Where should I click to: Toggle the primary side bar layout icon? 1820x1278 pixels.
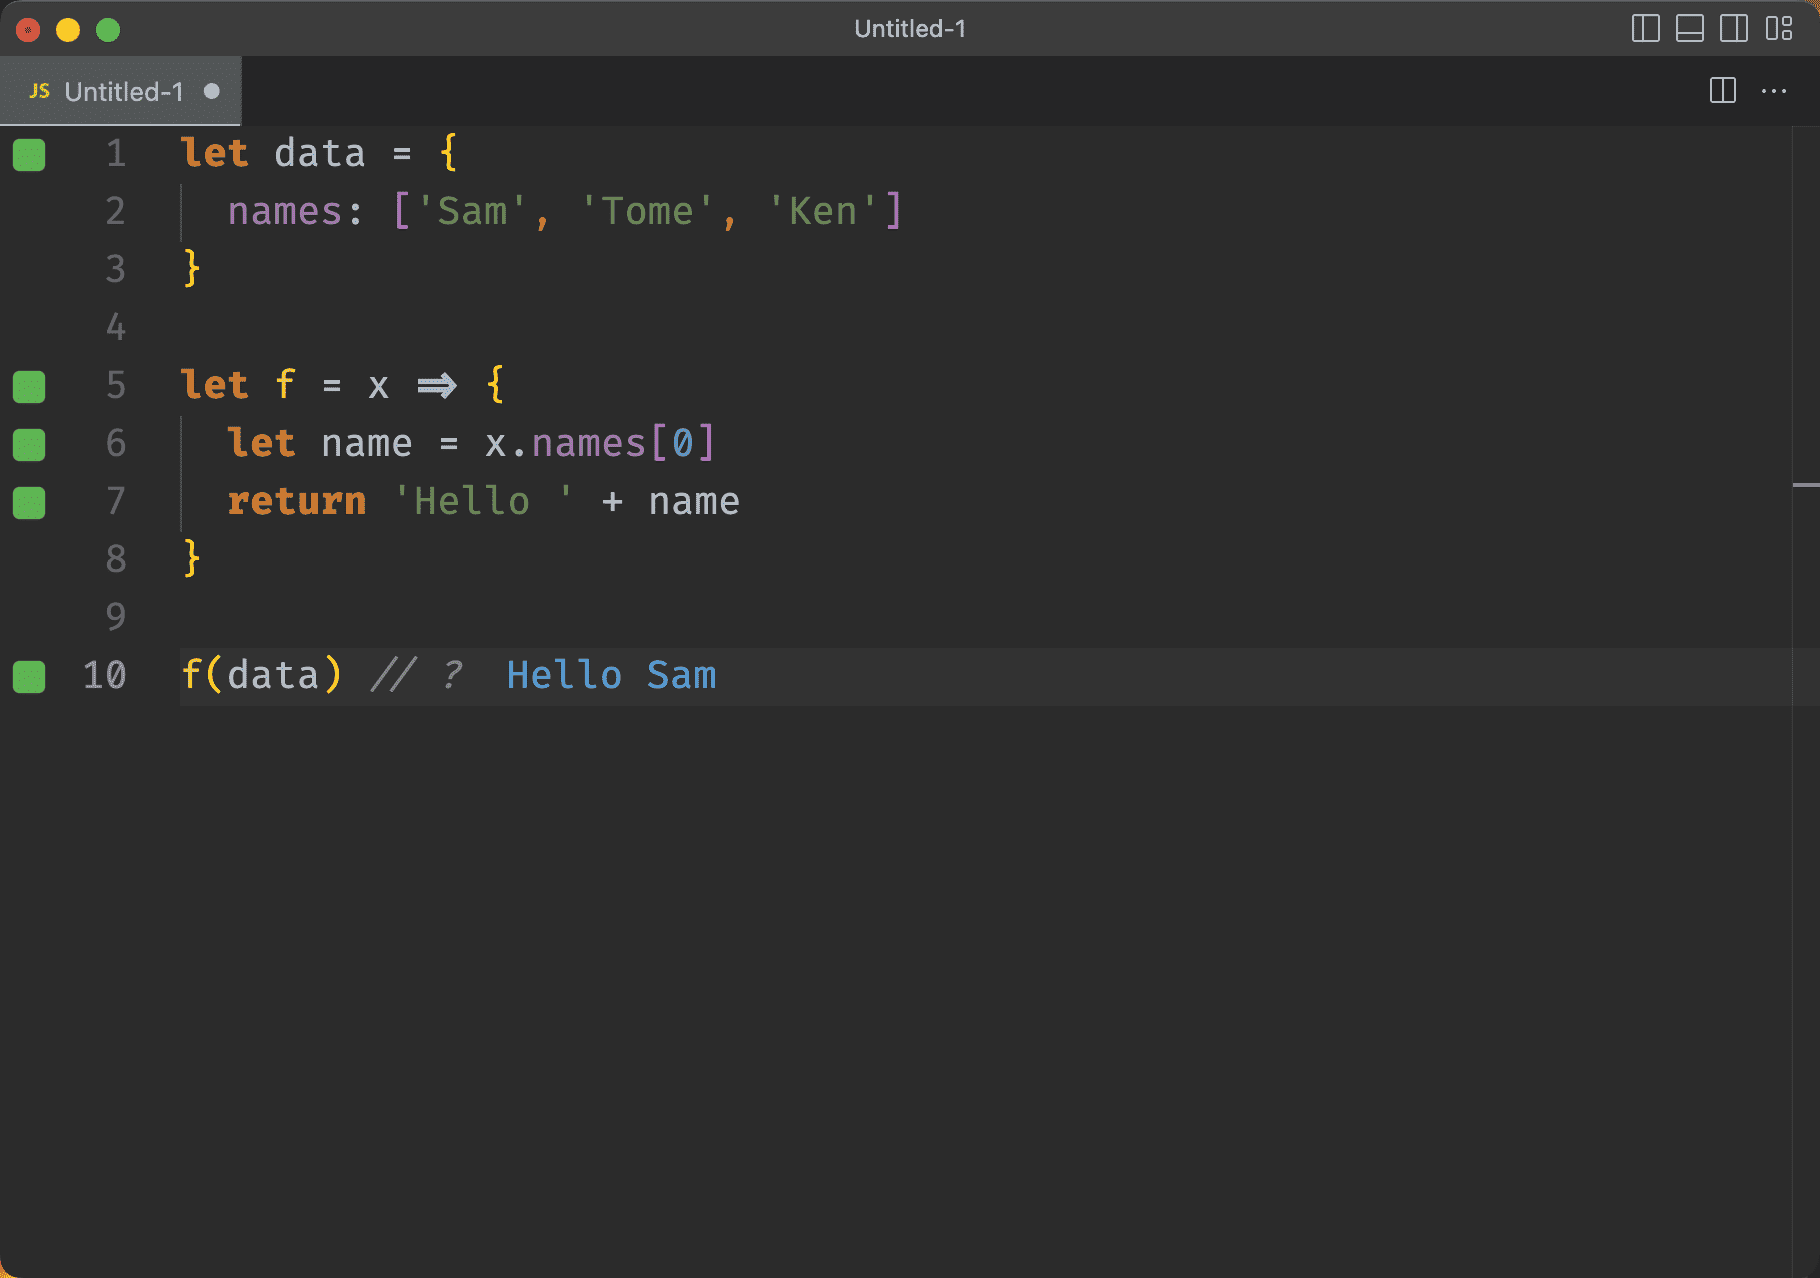tap(1645, 29)
